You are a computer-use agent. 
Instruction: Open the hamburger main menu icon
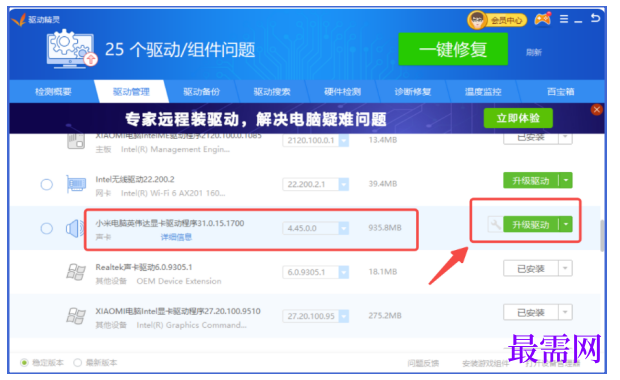click(x=564, y=19)
